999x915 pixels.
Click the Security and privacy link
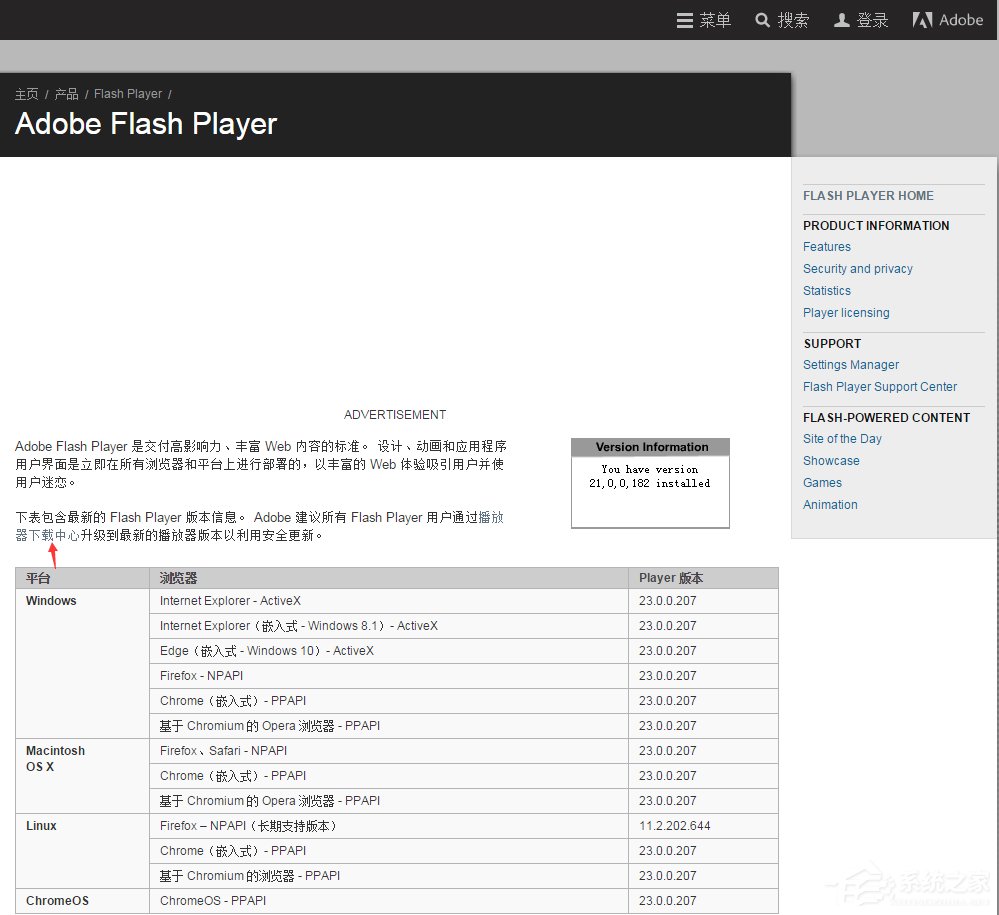pyautogui.click(x=857, y=268)
